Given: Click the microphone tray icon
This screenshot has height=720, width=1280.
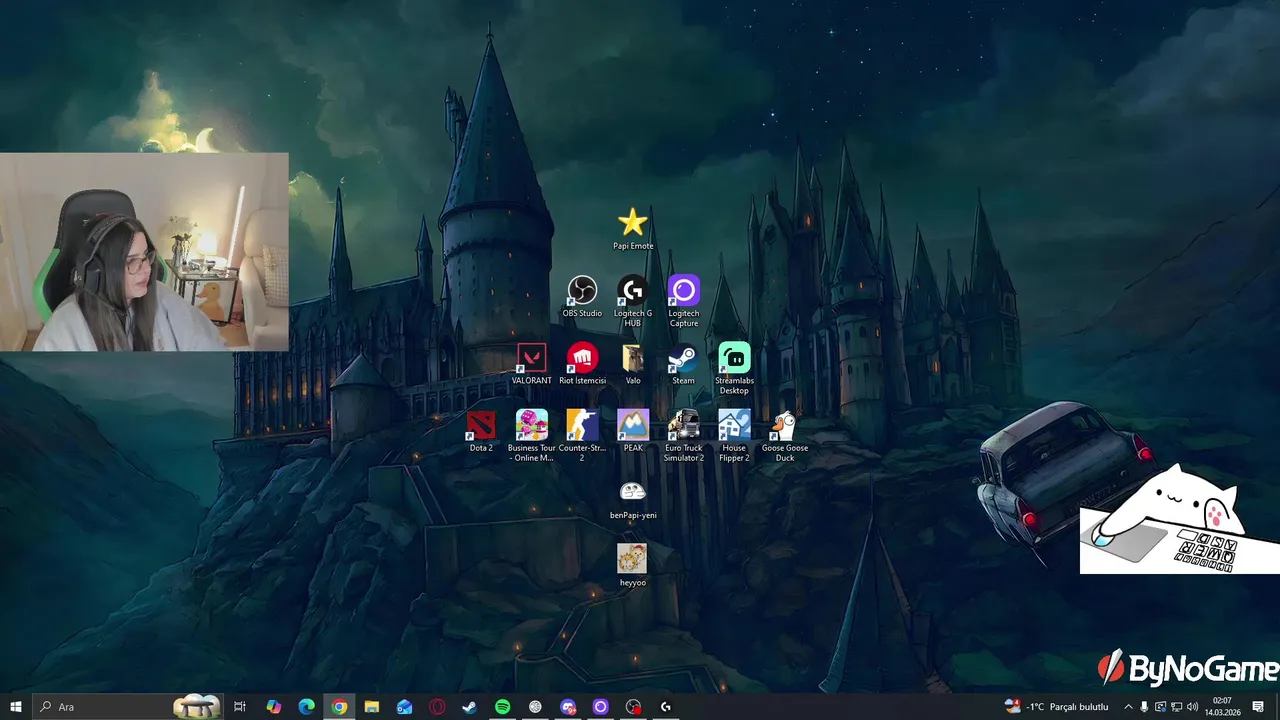Looking at the screenshot, I should point(1144,707).
